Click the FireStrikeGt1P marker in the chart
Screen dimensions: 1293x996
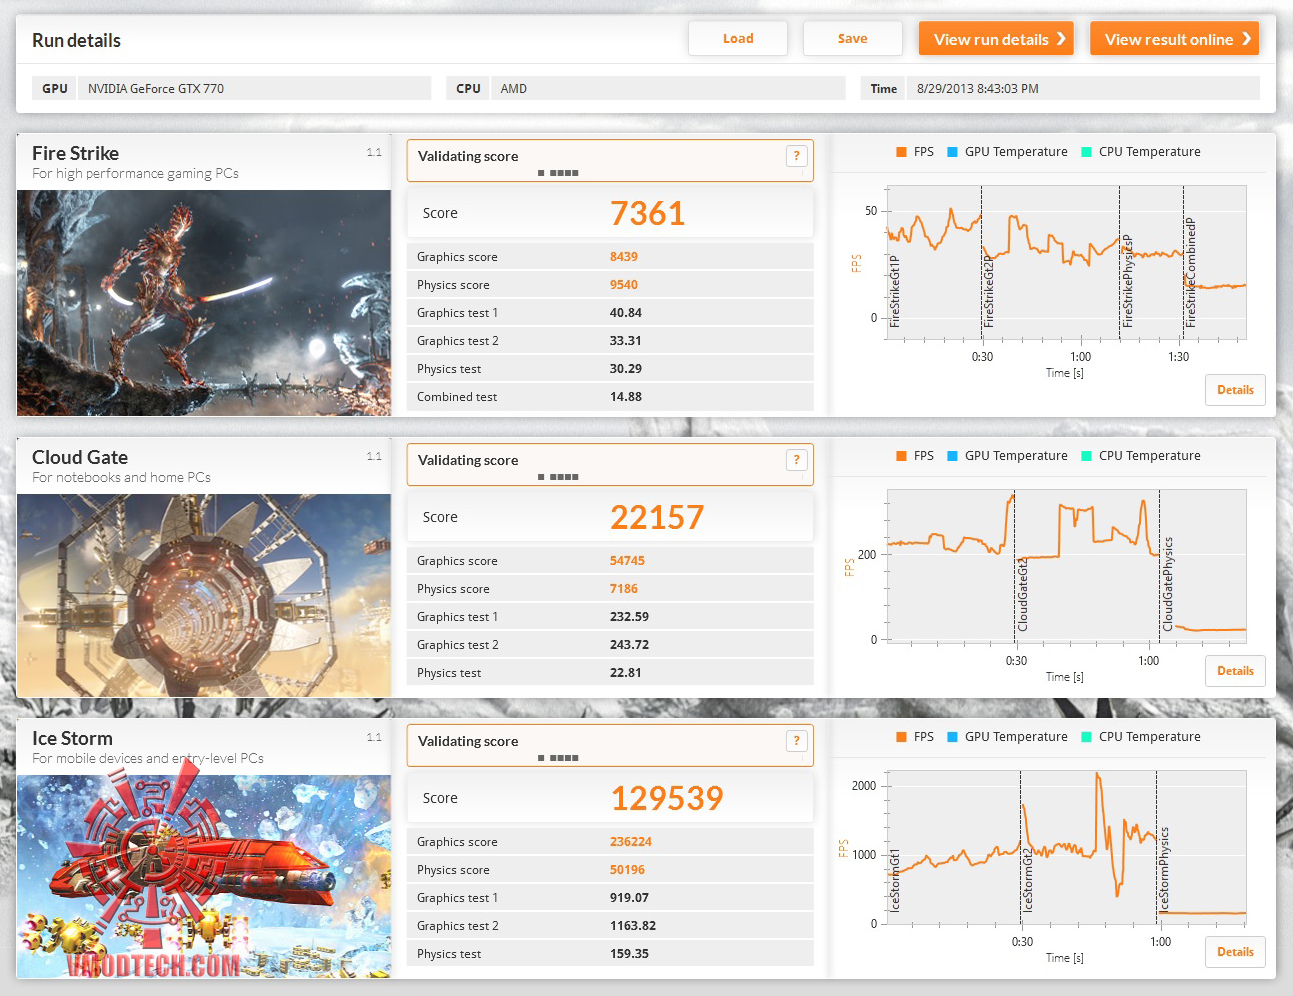(895, 292)
